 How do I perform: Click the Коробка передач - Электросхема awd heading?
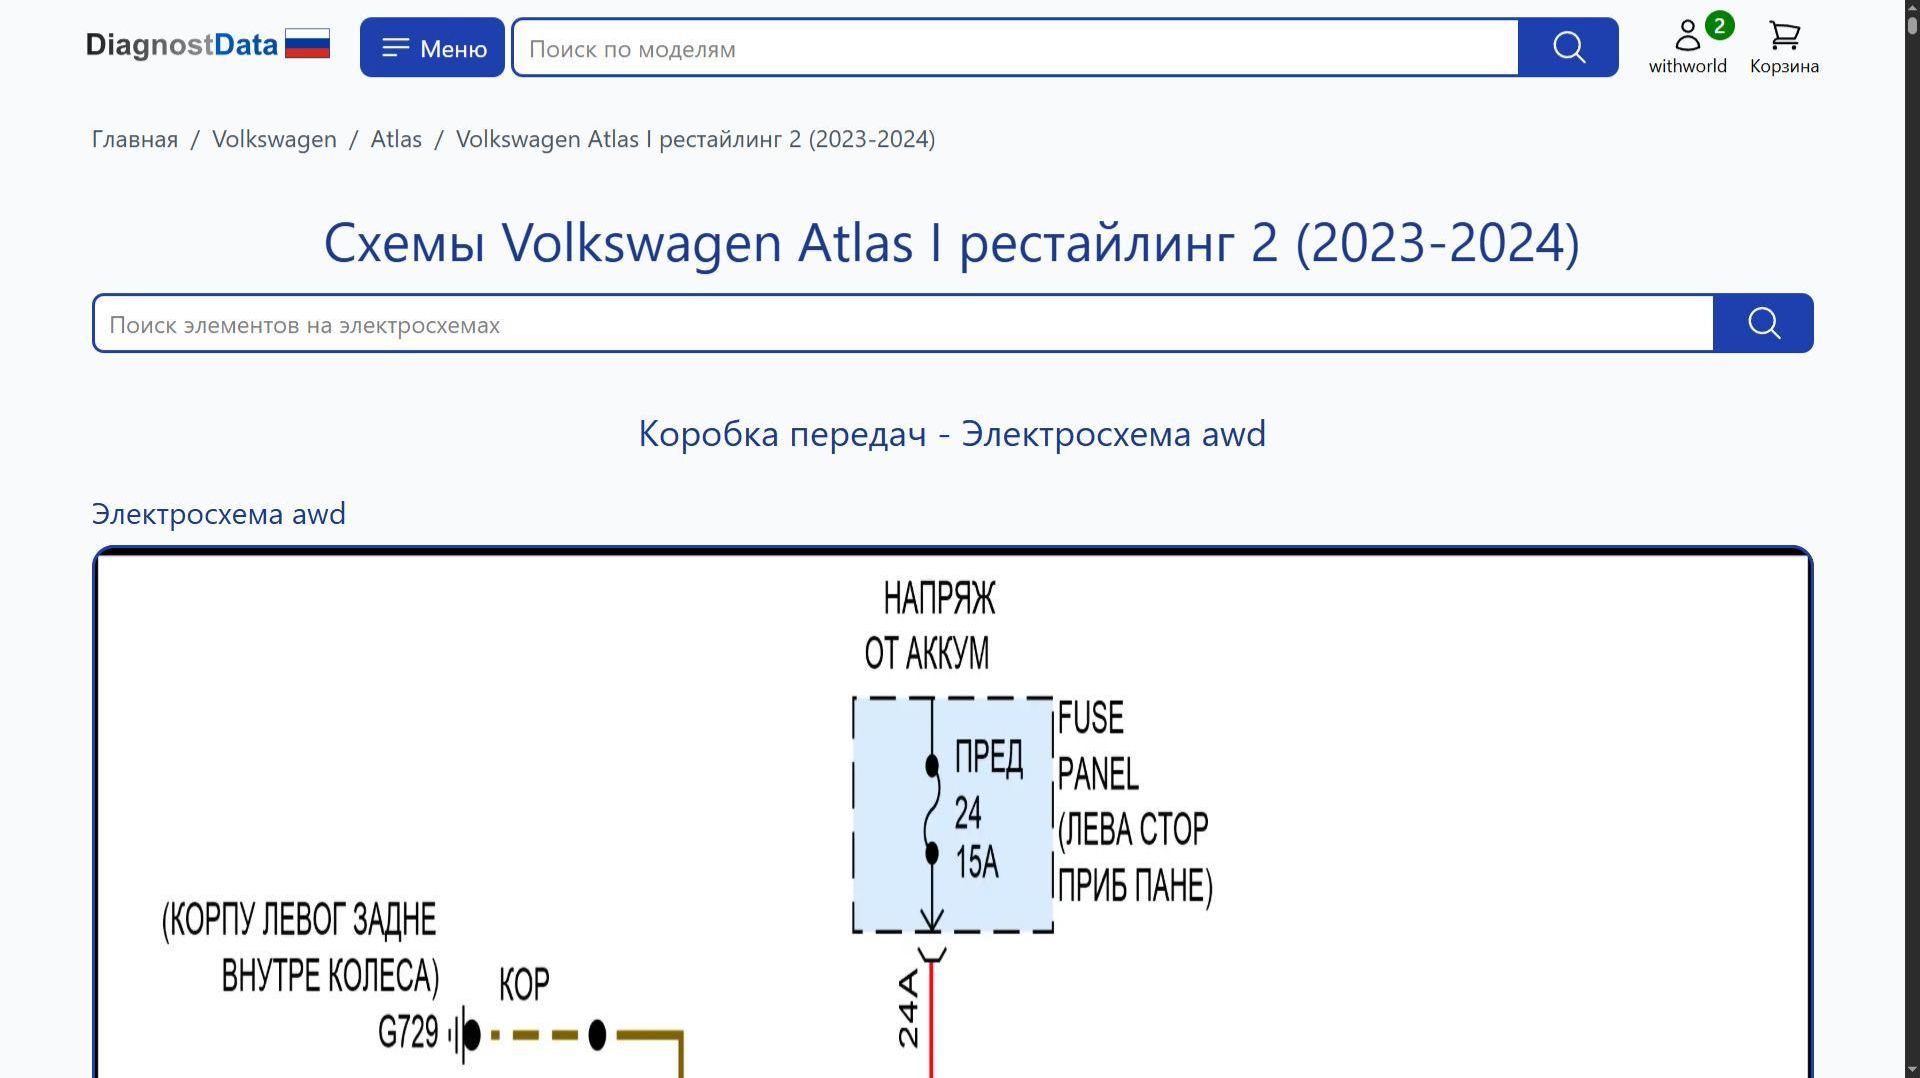click(x=952, y=434)
